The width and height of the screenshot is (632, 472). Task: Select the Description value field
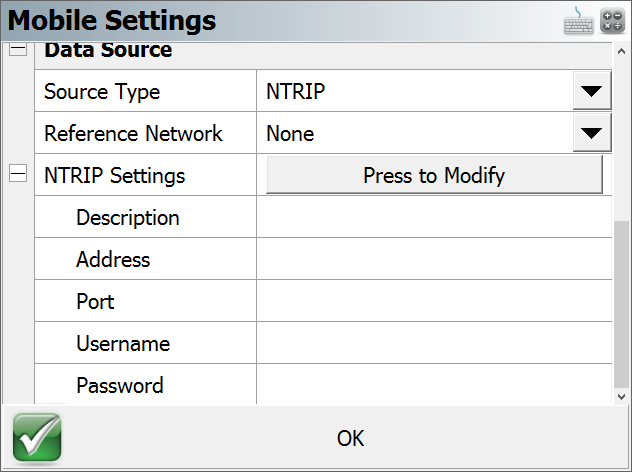[434, 217]
